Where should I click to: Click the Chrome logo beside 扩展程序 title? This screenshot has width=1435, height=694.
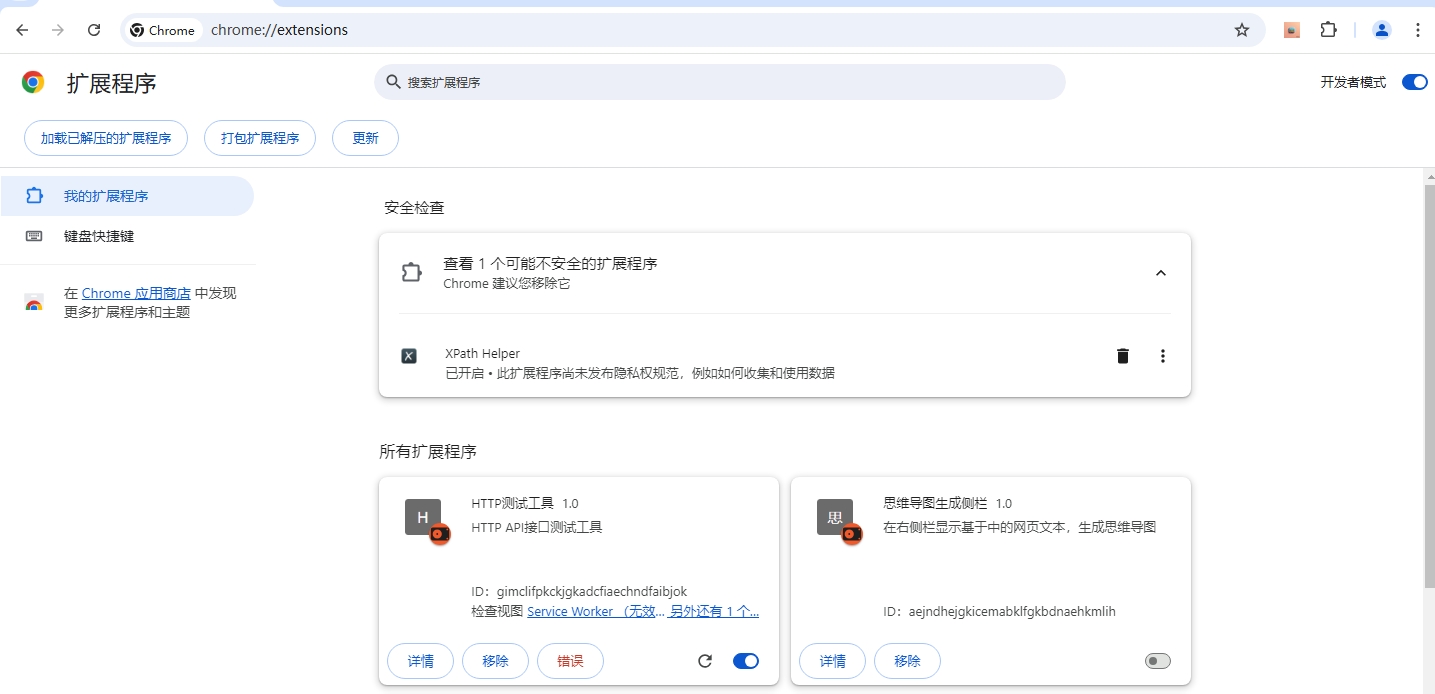pos(33,82)
